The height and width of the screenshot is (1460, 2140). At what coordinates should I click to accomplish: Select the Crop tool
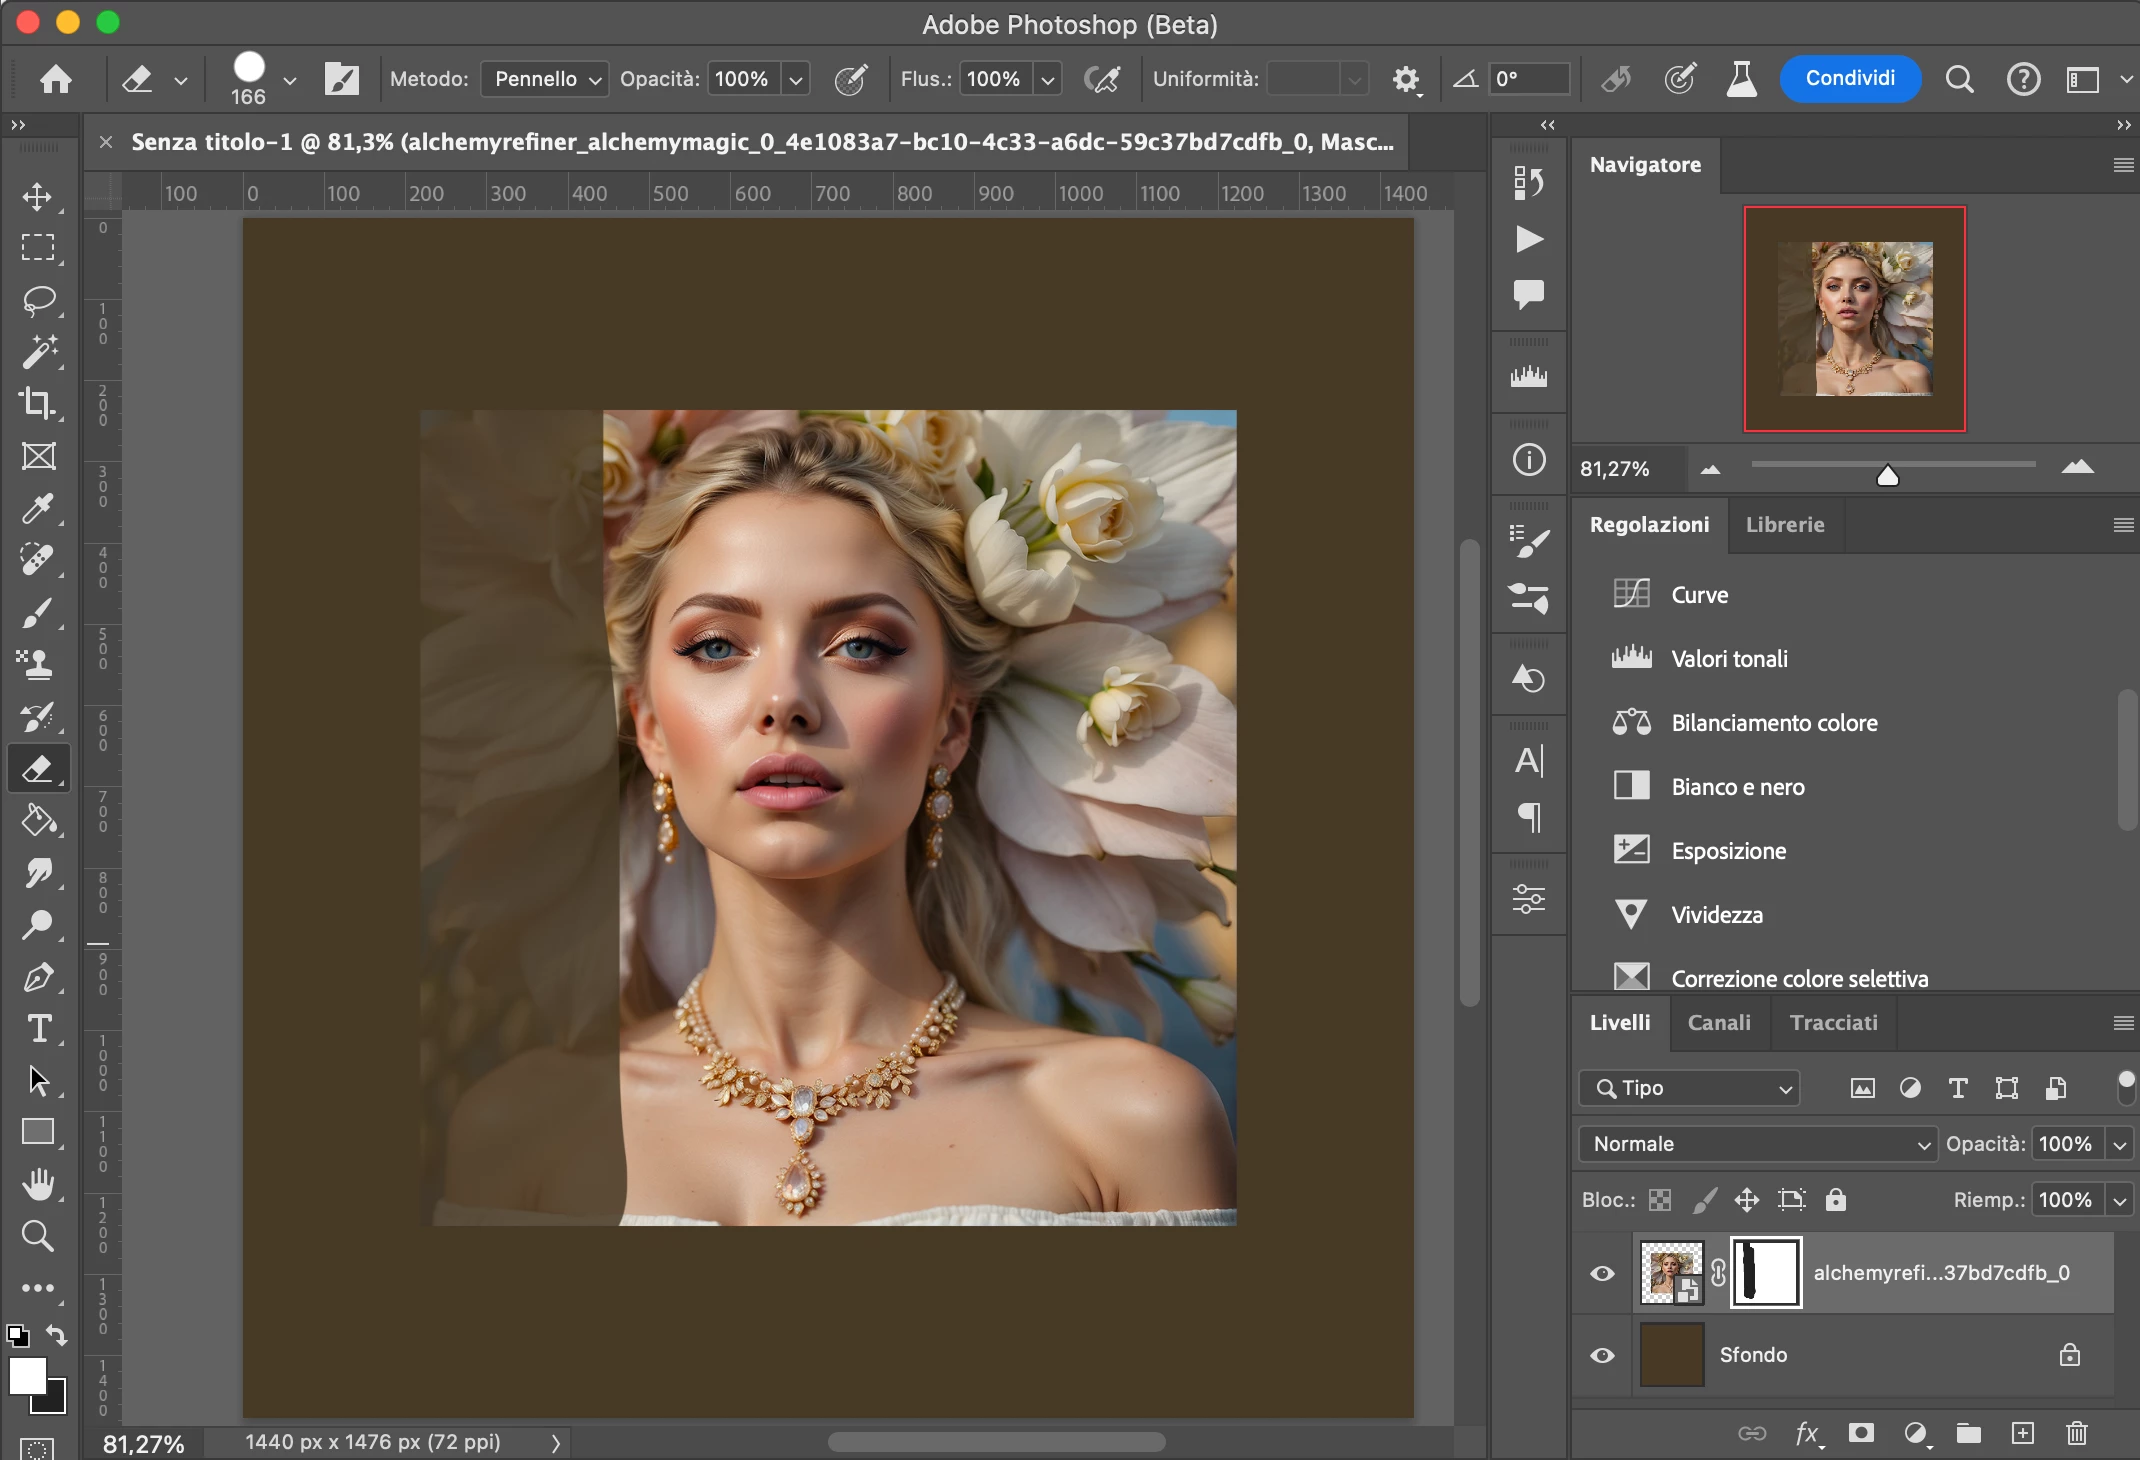pos(37,403)
